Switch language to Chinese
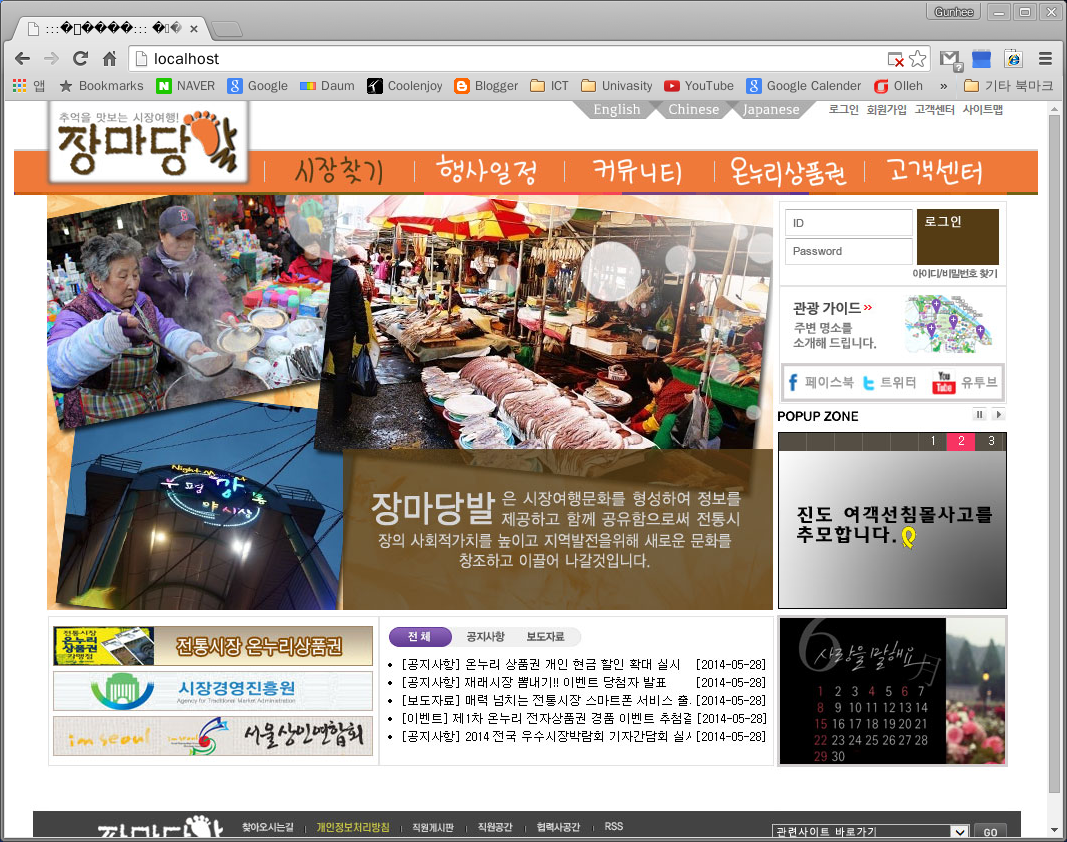1067x842 pixels. tap(693, 110)
